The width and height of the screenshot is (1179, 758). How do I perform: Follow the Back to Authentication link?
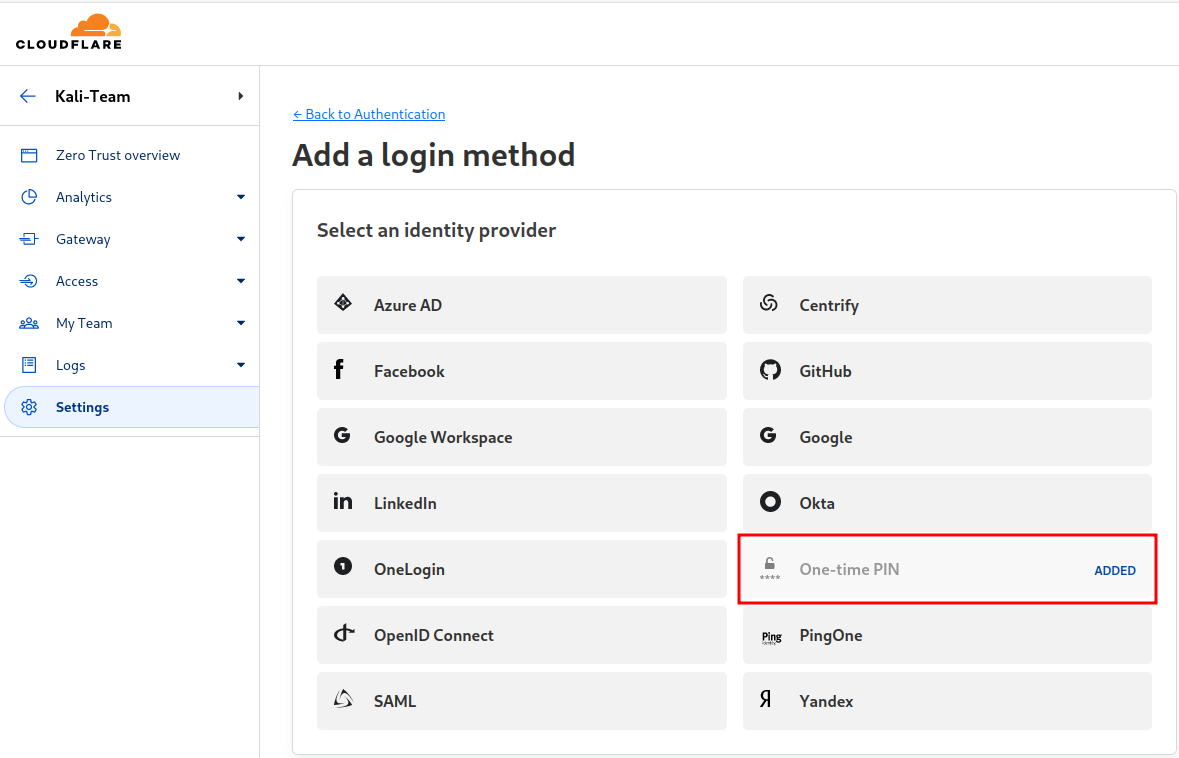(x=369, y=114)
